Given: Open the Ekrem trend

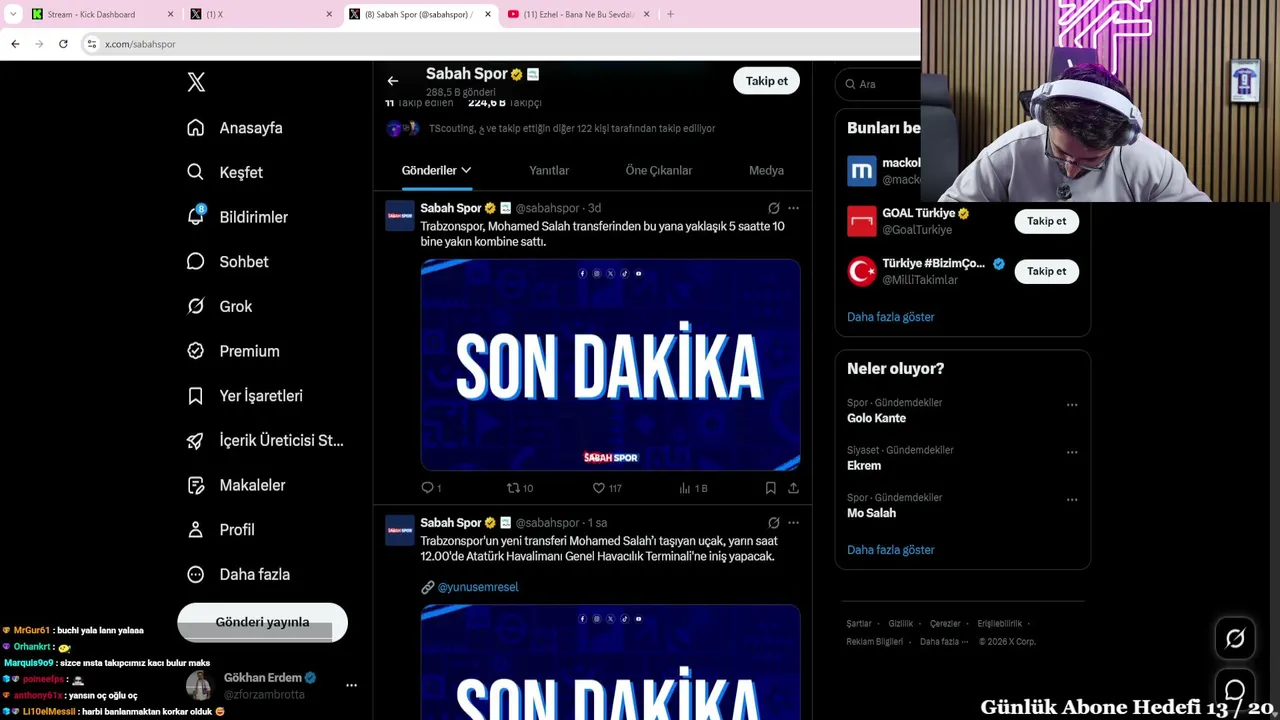Looking at the screenshot, I should (x=864, y=466).
